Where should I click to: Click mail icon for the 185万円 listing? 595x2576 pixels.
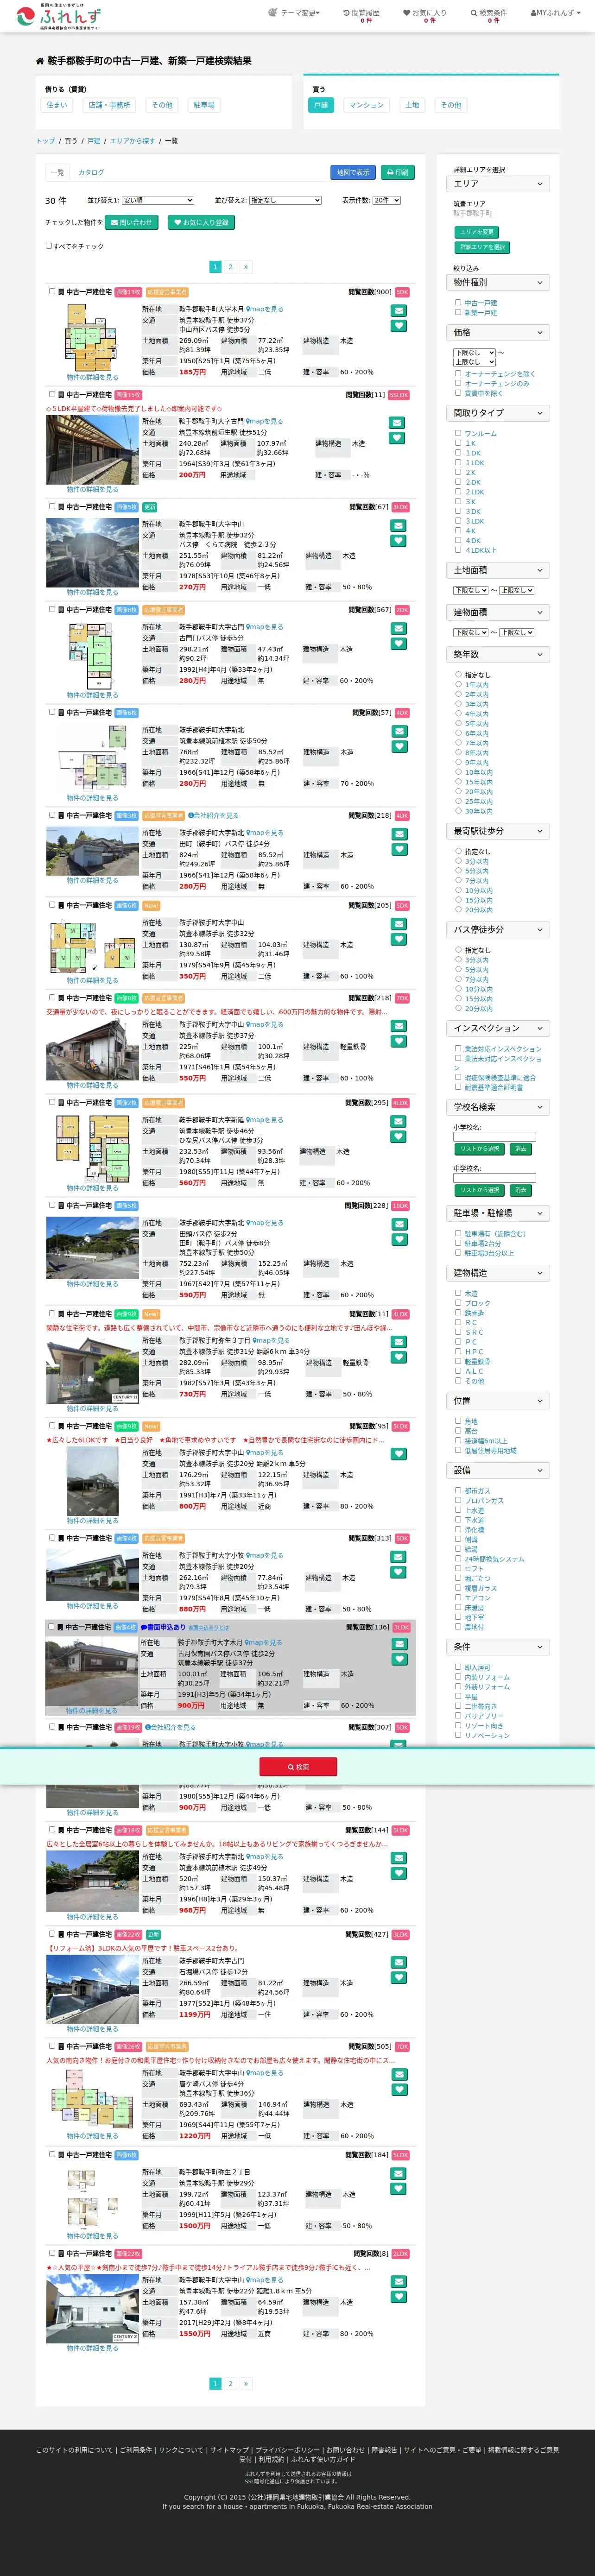398,311
